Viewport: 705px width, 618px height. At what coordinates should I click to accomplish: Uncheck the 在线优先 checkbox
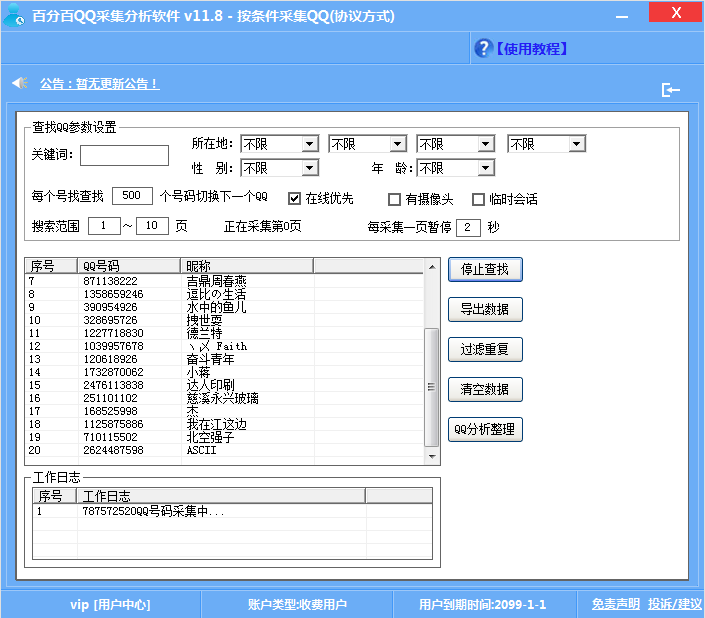click(294, 198)
